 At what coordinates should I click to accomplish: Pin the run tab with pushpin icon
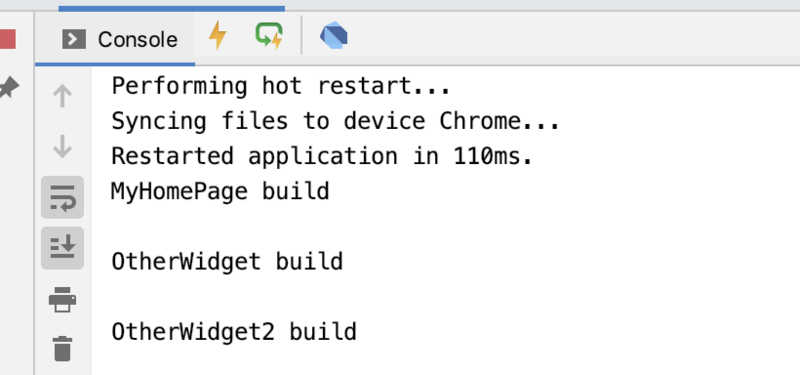pos(9,88)
